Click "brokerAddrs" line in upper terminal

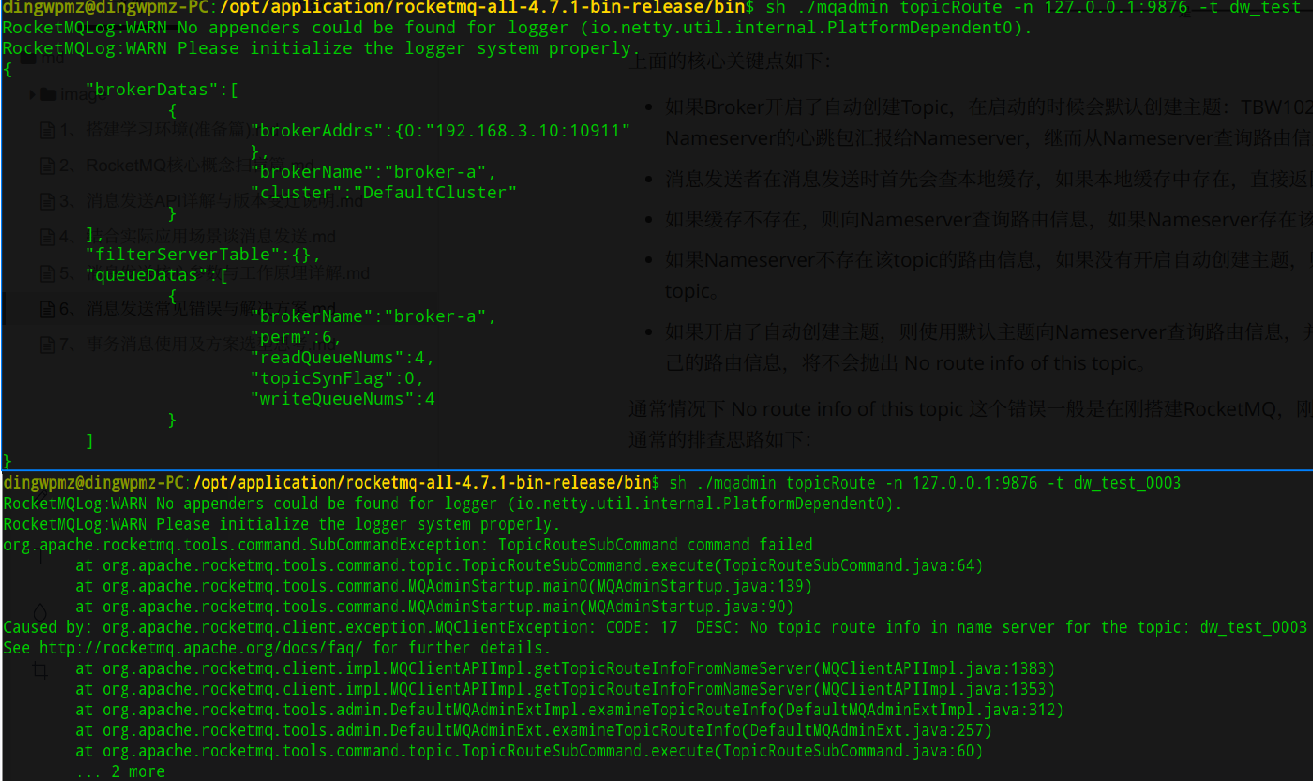pos(441,131)
